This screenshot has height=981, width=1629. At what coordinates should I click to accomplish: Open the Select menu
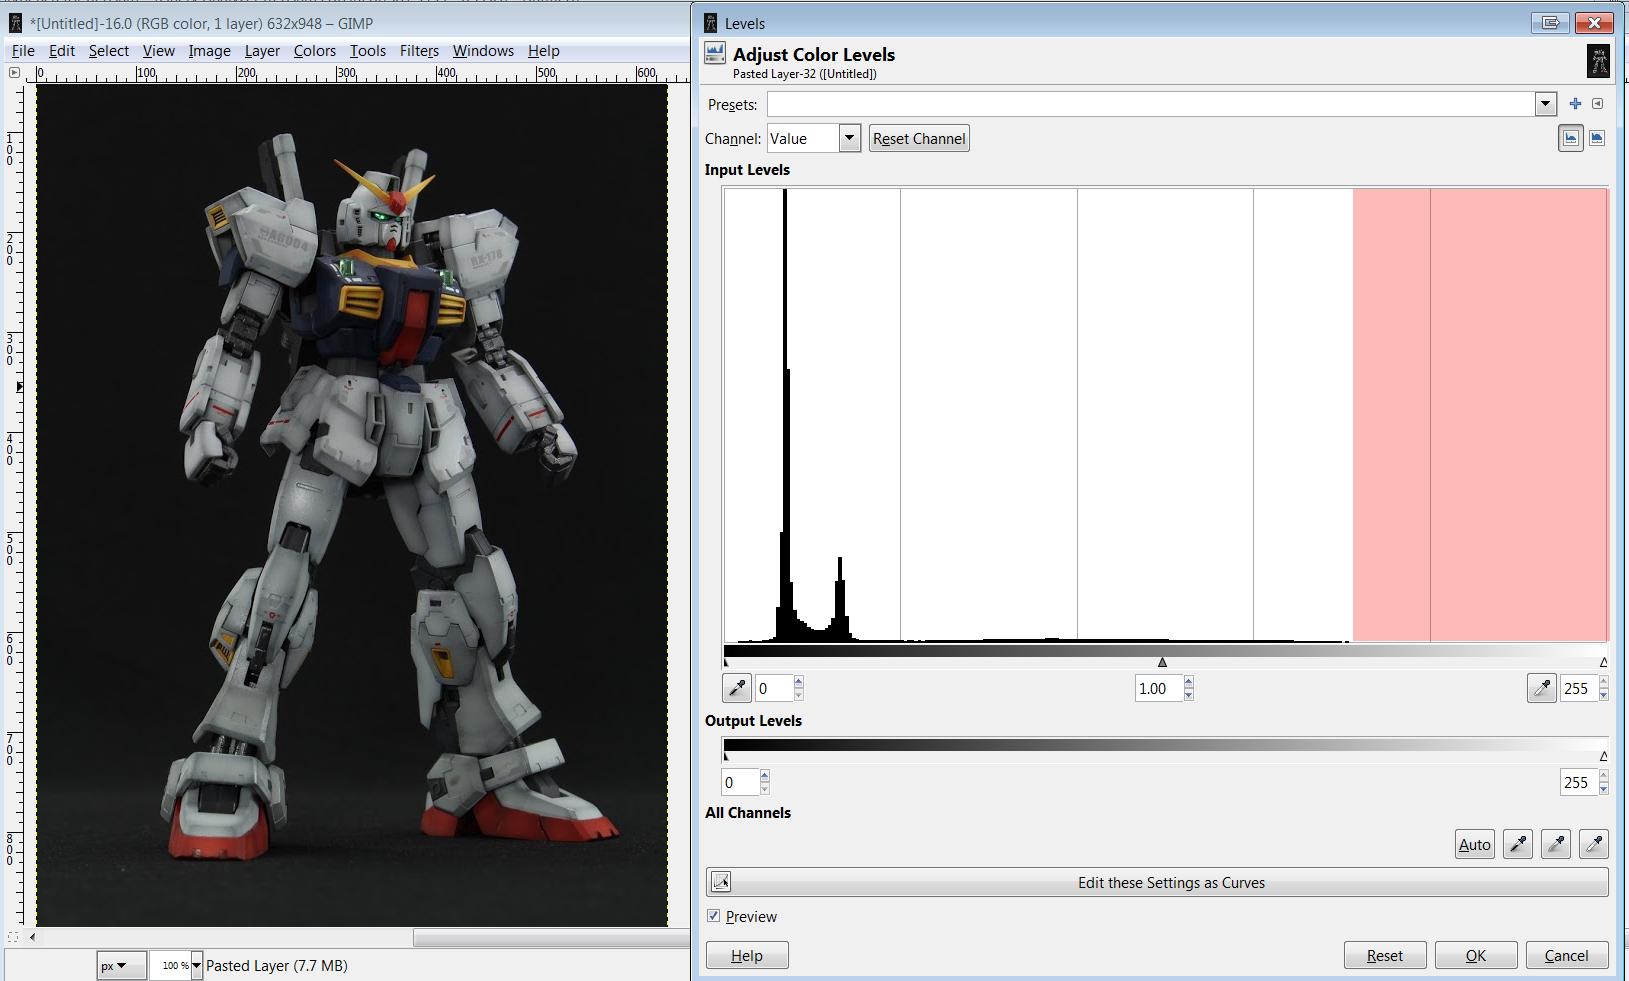pyautogui.click(x=108, y=51)
